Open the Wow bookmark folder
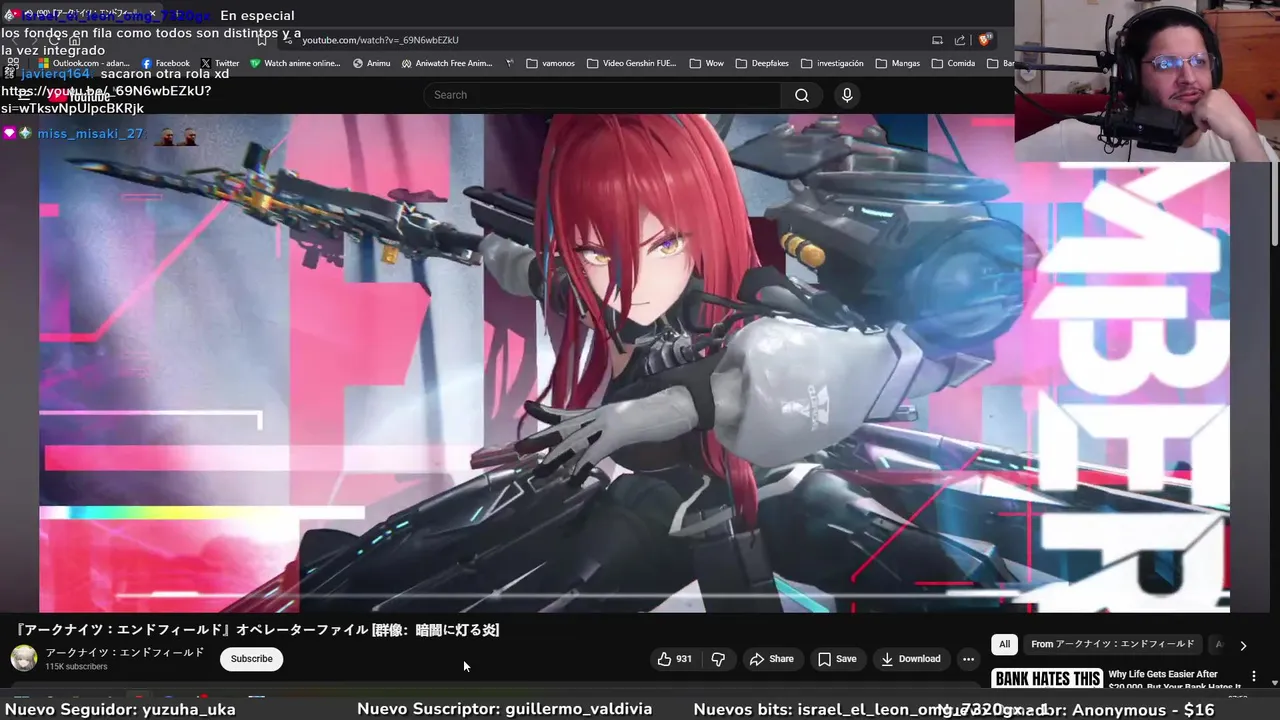 (x=707, y=63)
